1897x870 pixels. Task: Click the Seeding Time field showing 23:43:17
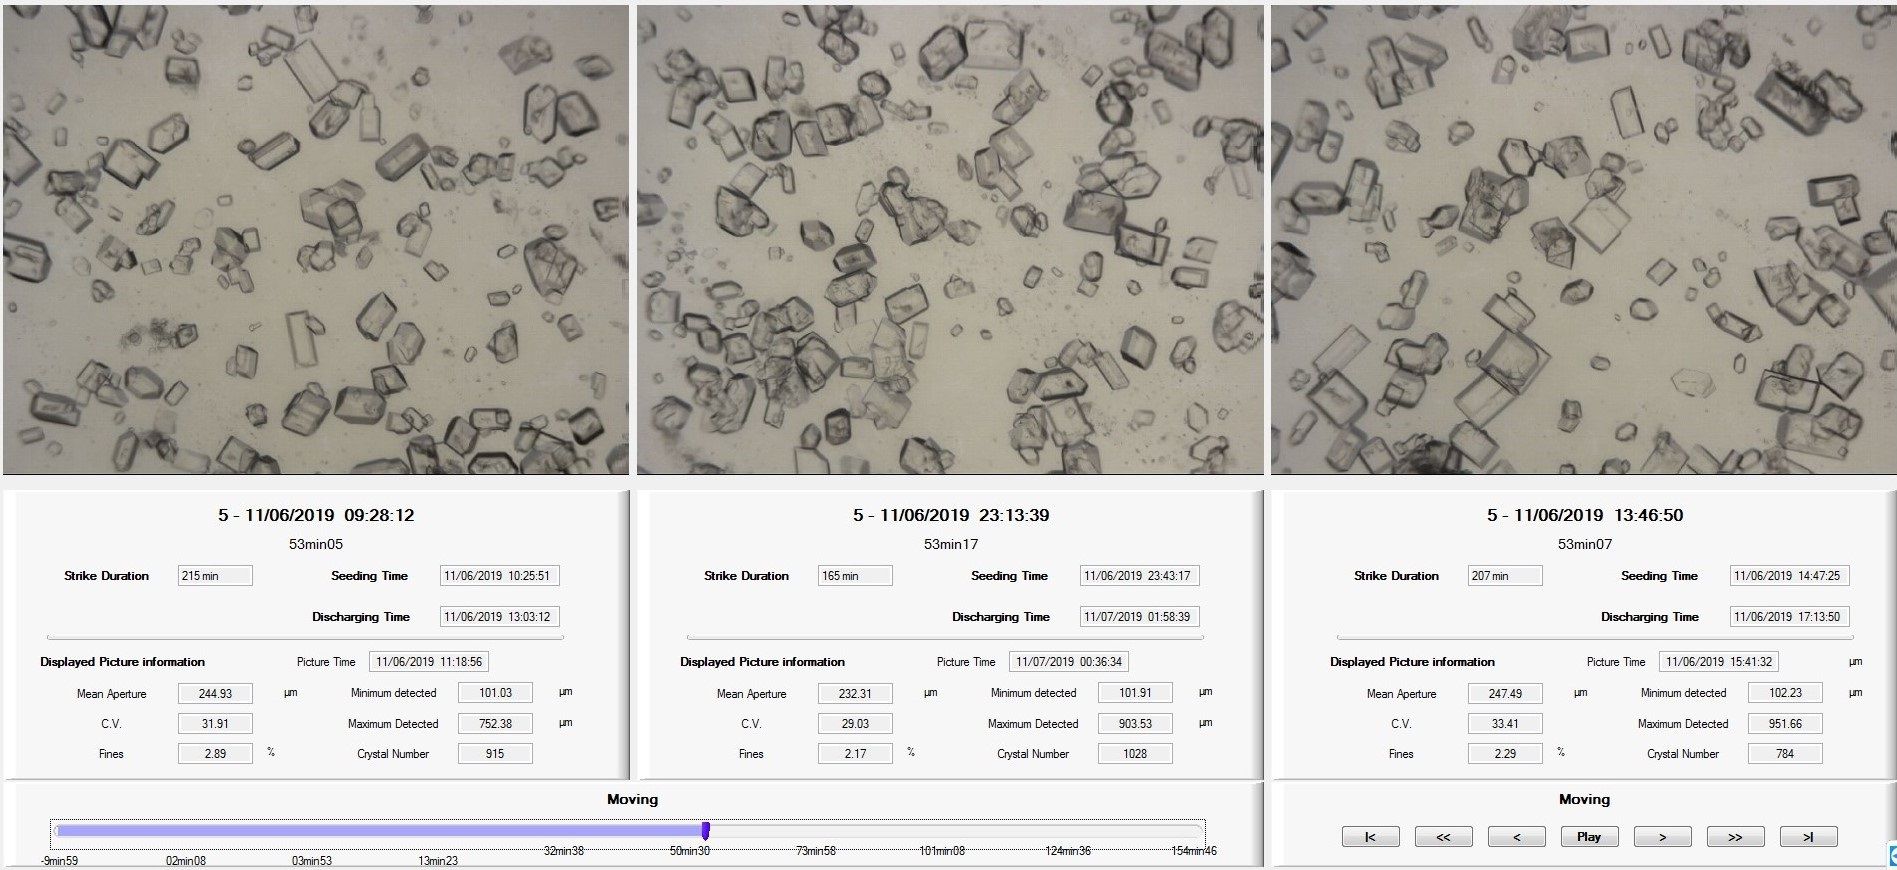tap(1139, 576)
